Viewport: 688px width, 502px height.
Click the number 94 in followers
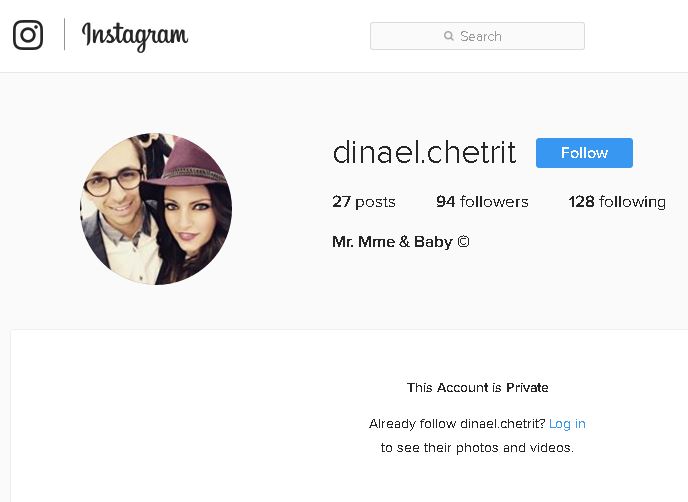(445, 202)
